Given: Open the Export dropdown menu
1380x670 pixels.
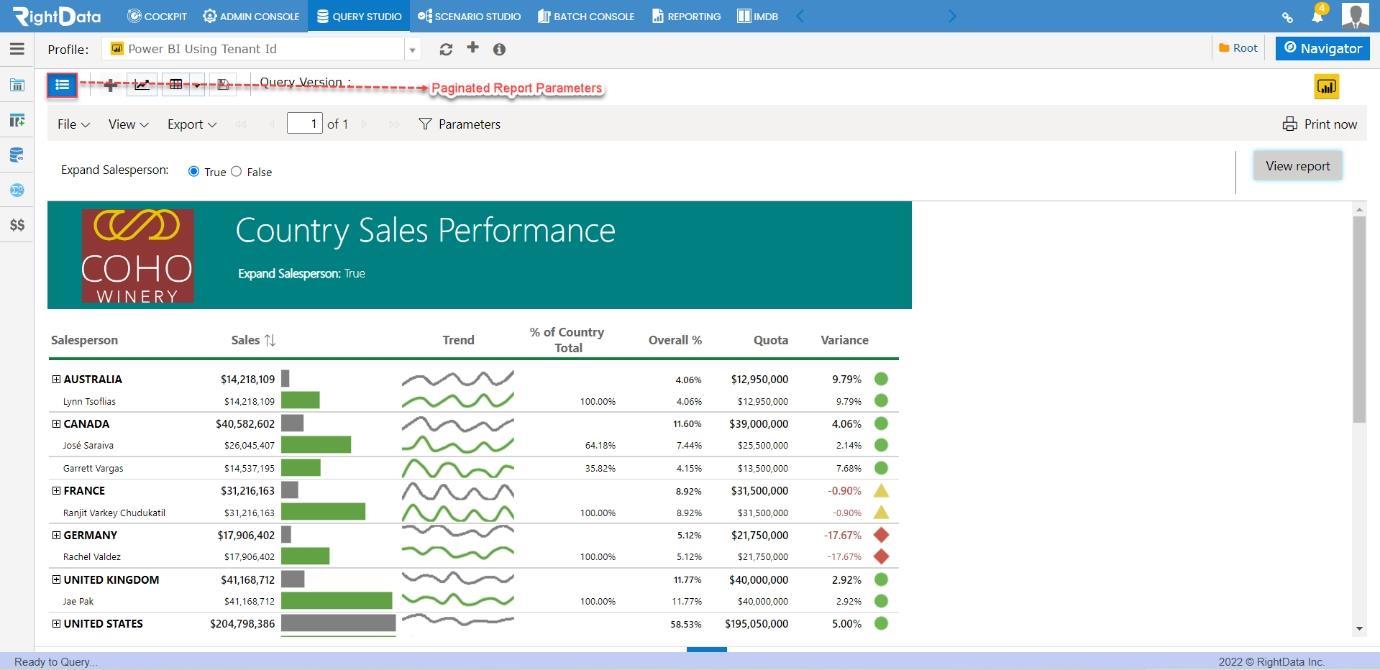Looking at the screenshot, I should pos(192,124).
